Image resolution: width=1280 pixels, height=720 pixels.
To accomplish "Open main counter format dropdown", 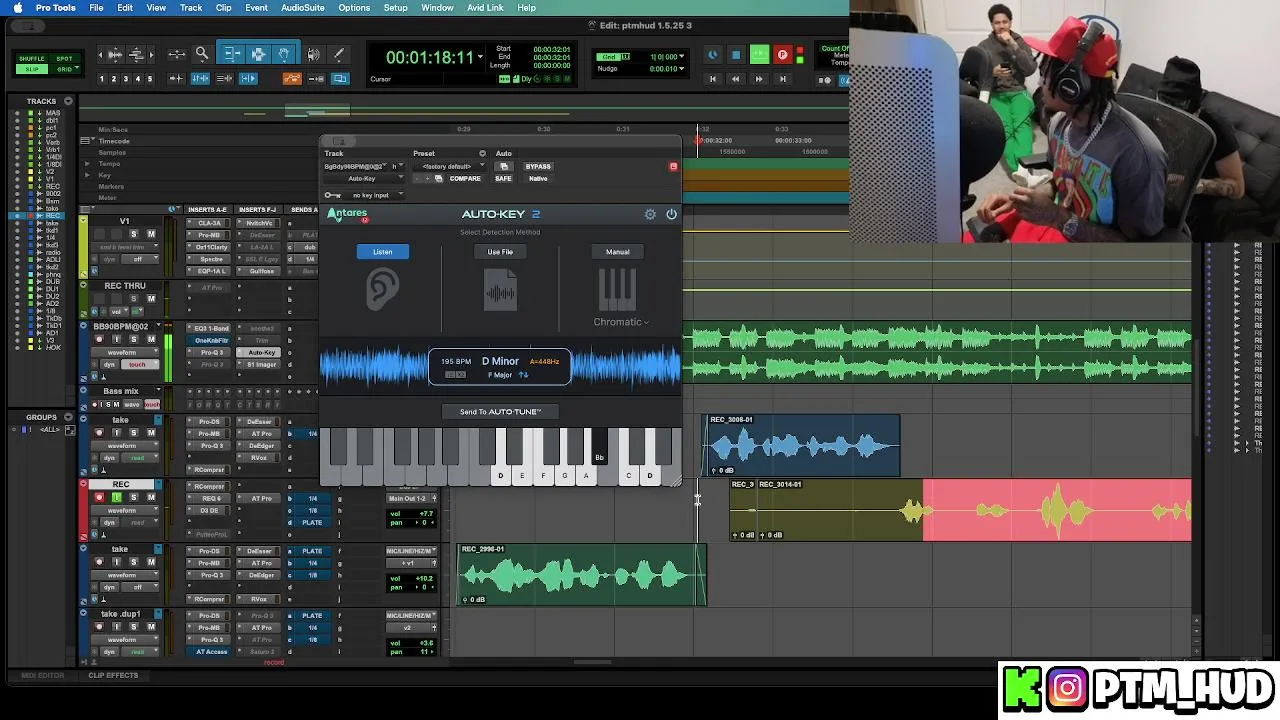I will coord(481,57).
